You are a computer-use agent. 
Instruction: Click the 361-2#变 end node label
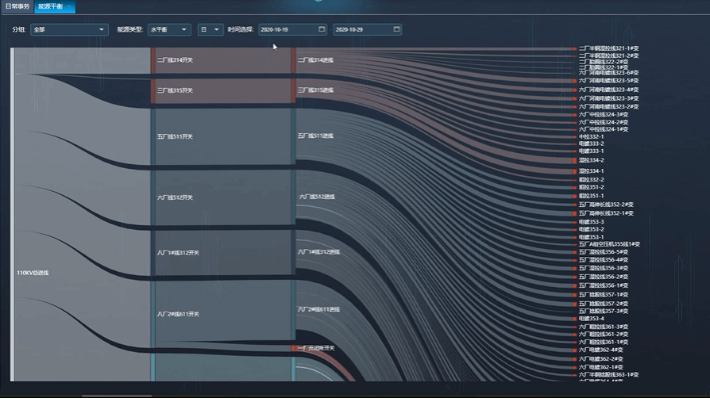coord(604,334)
